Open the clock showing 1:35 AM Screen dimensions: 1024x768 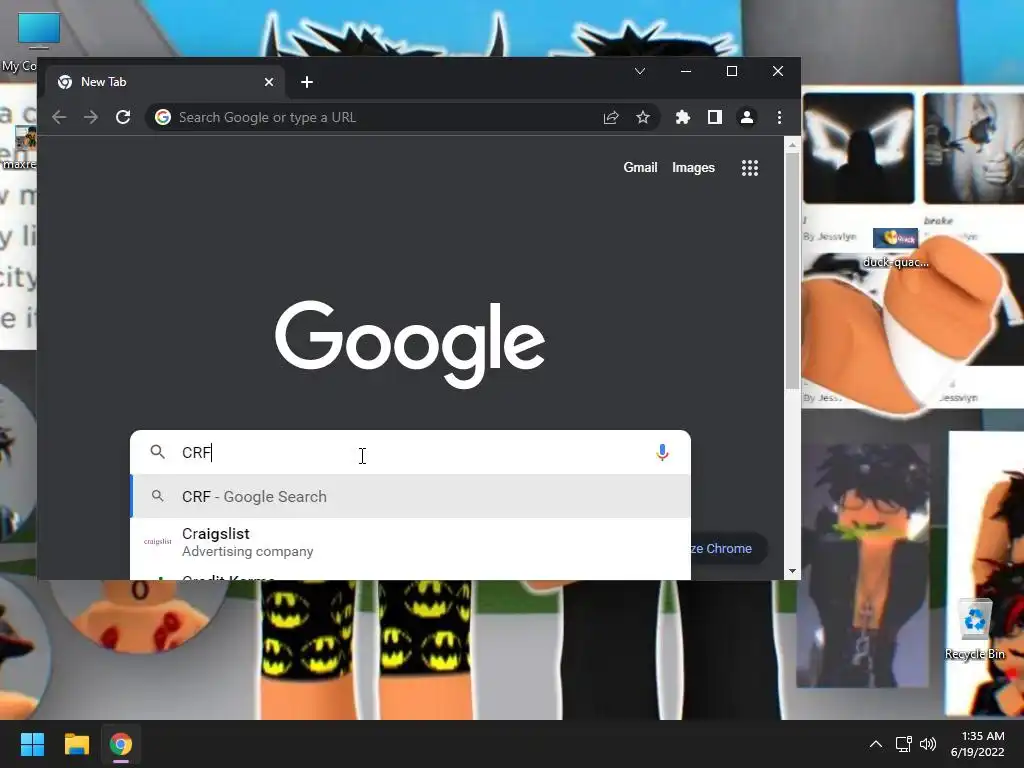[x=978, y=744]
